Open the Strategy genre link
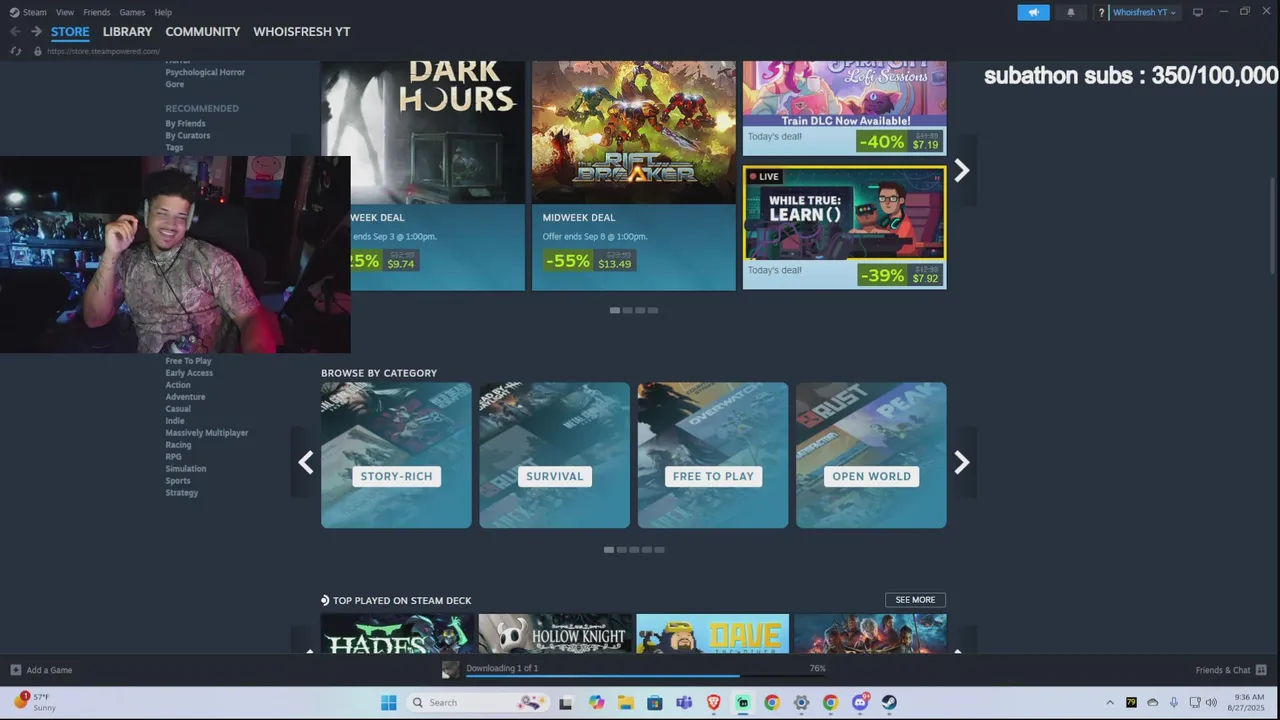 pos(182,493)
